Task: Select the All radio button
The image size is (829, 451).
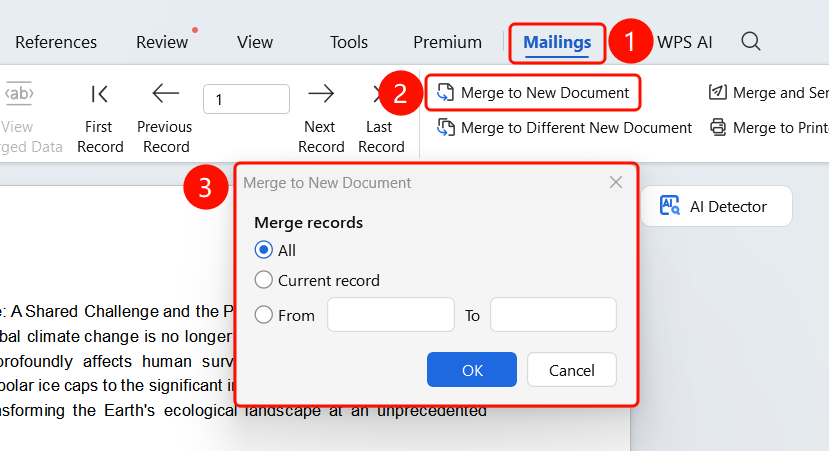Action: (x=263, y=250)
